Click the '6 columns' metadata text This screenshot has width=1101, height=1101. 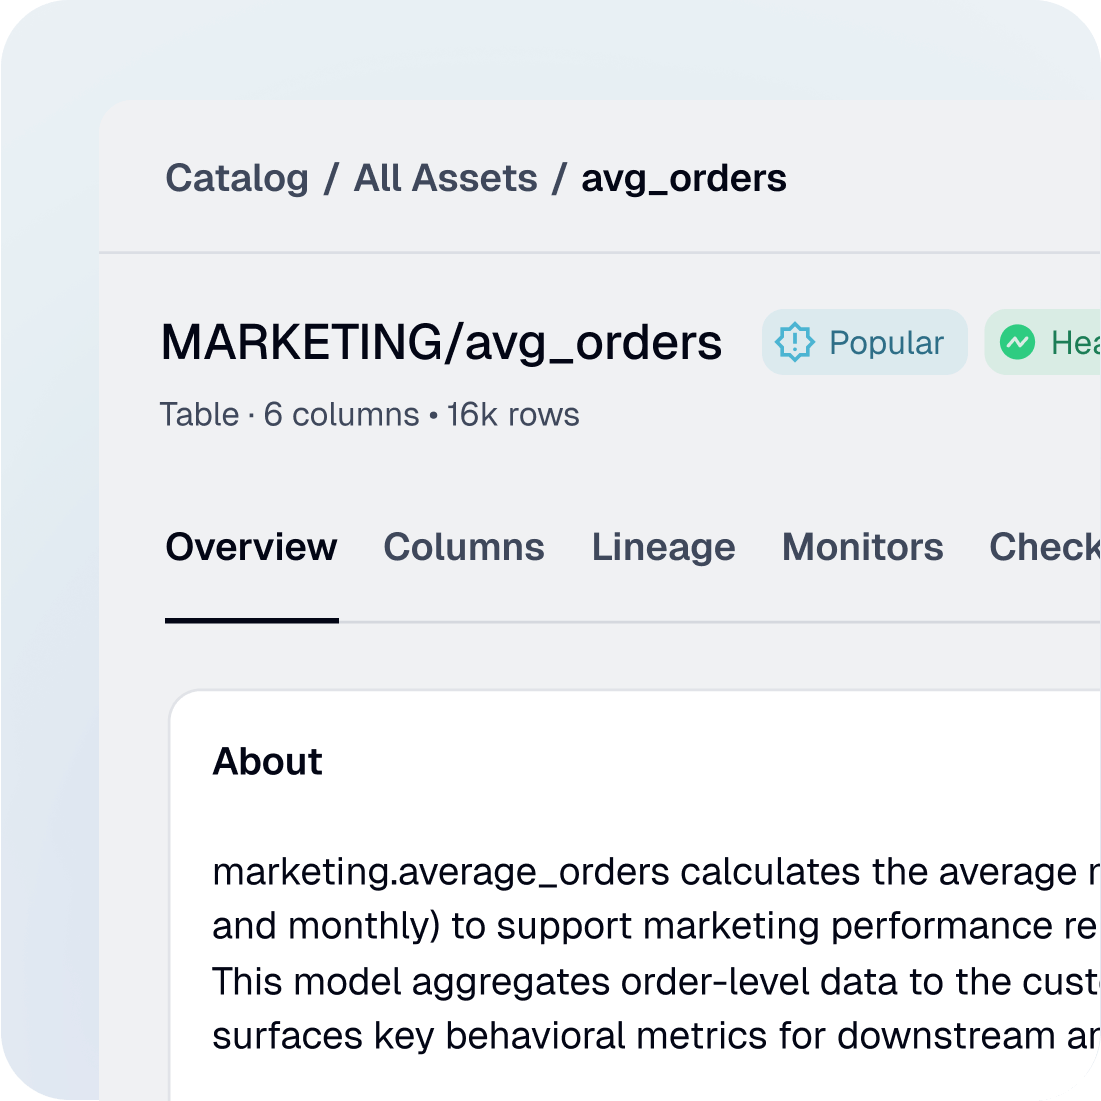(x=340, y=415)
